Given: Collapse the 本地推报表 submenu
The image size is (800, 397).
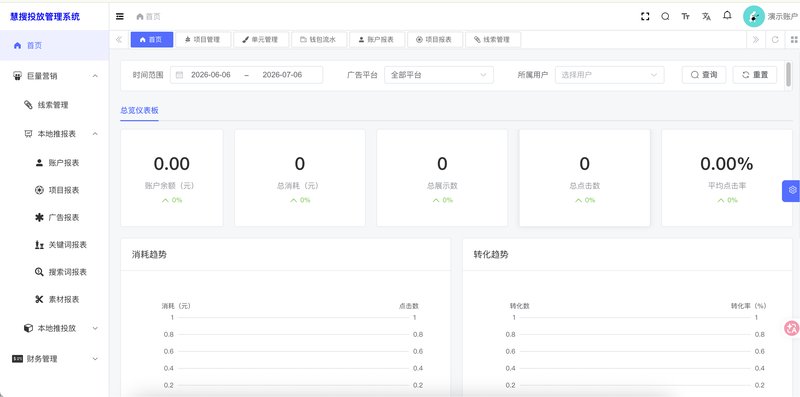Looking at the screenshot, I should point(54,134).
